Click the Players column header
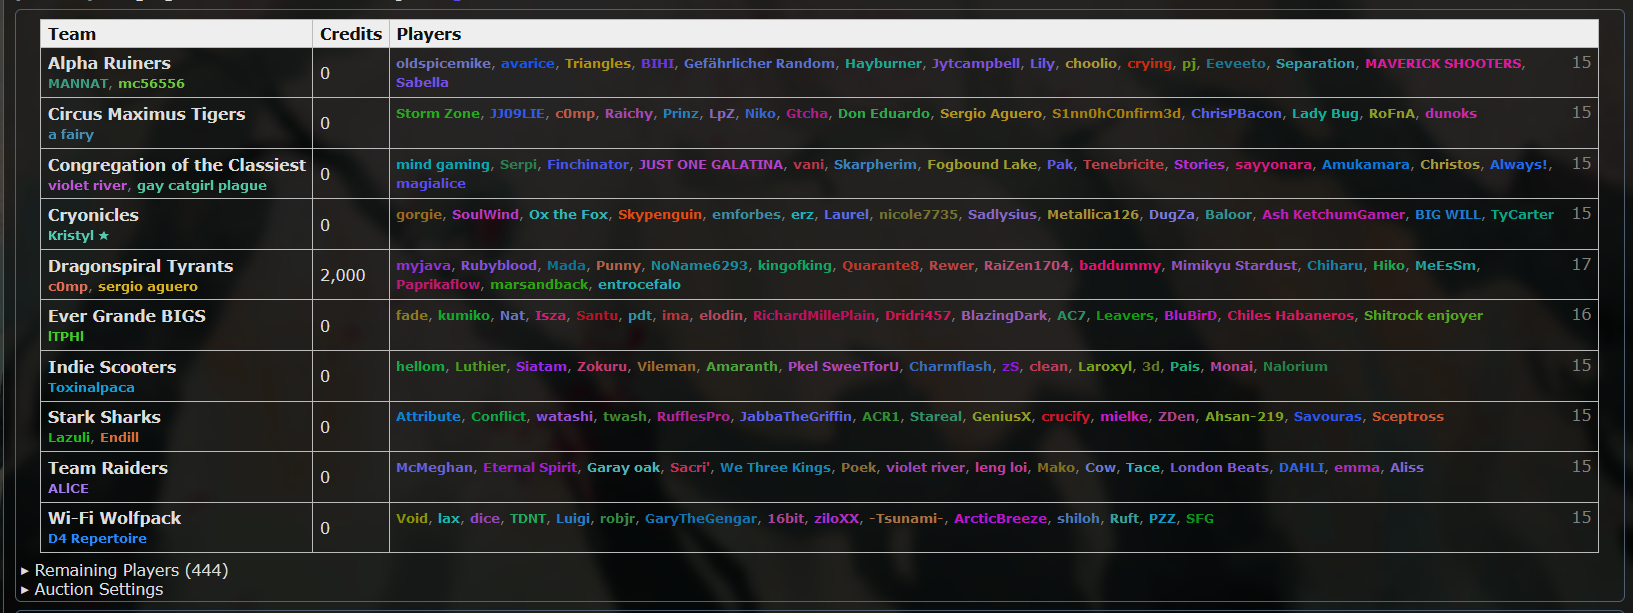 [429, 34]
